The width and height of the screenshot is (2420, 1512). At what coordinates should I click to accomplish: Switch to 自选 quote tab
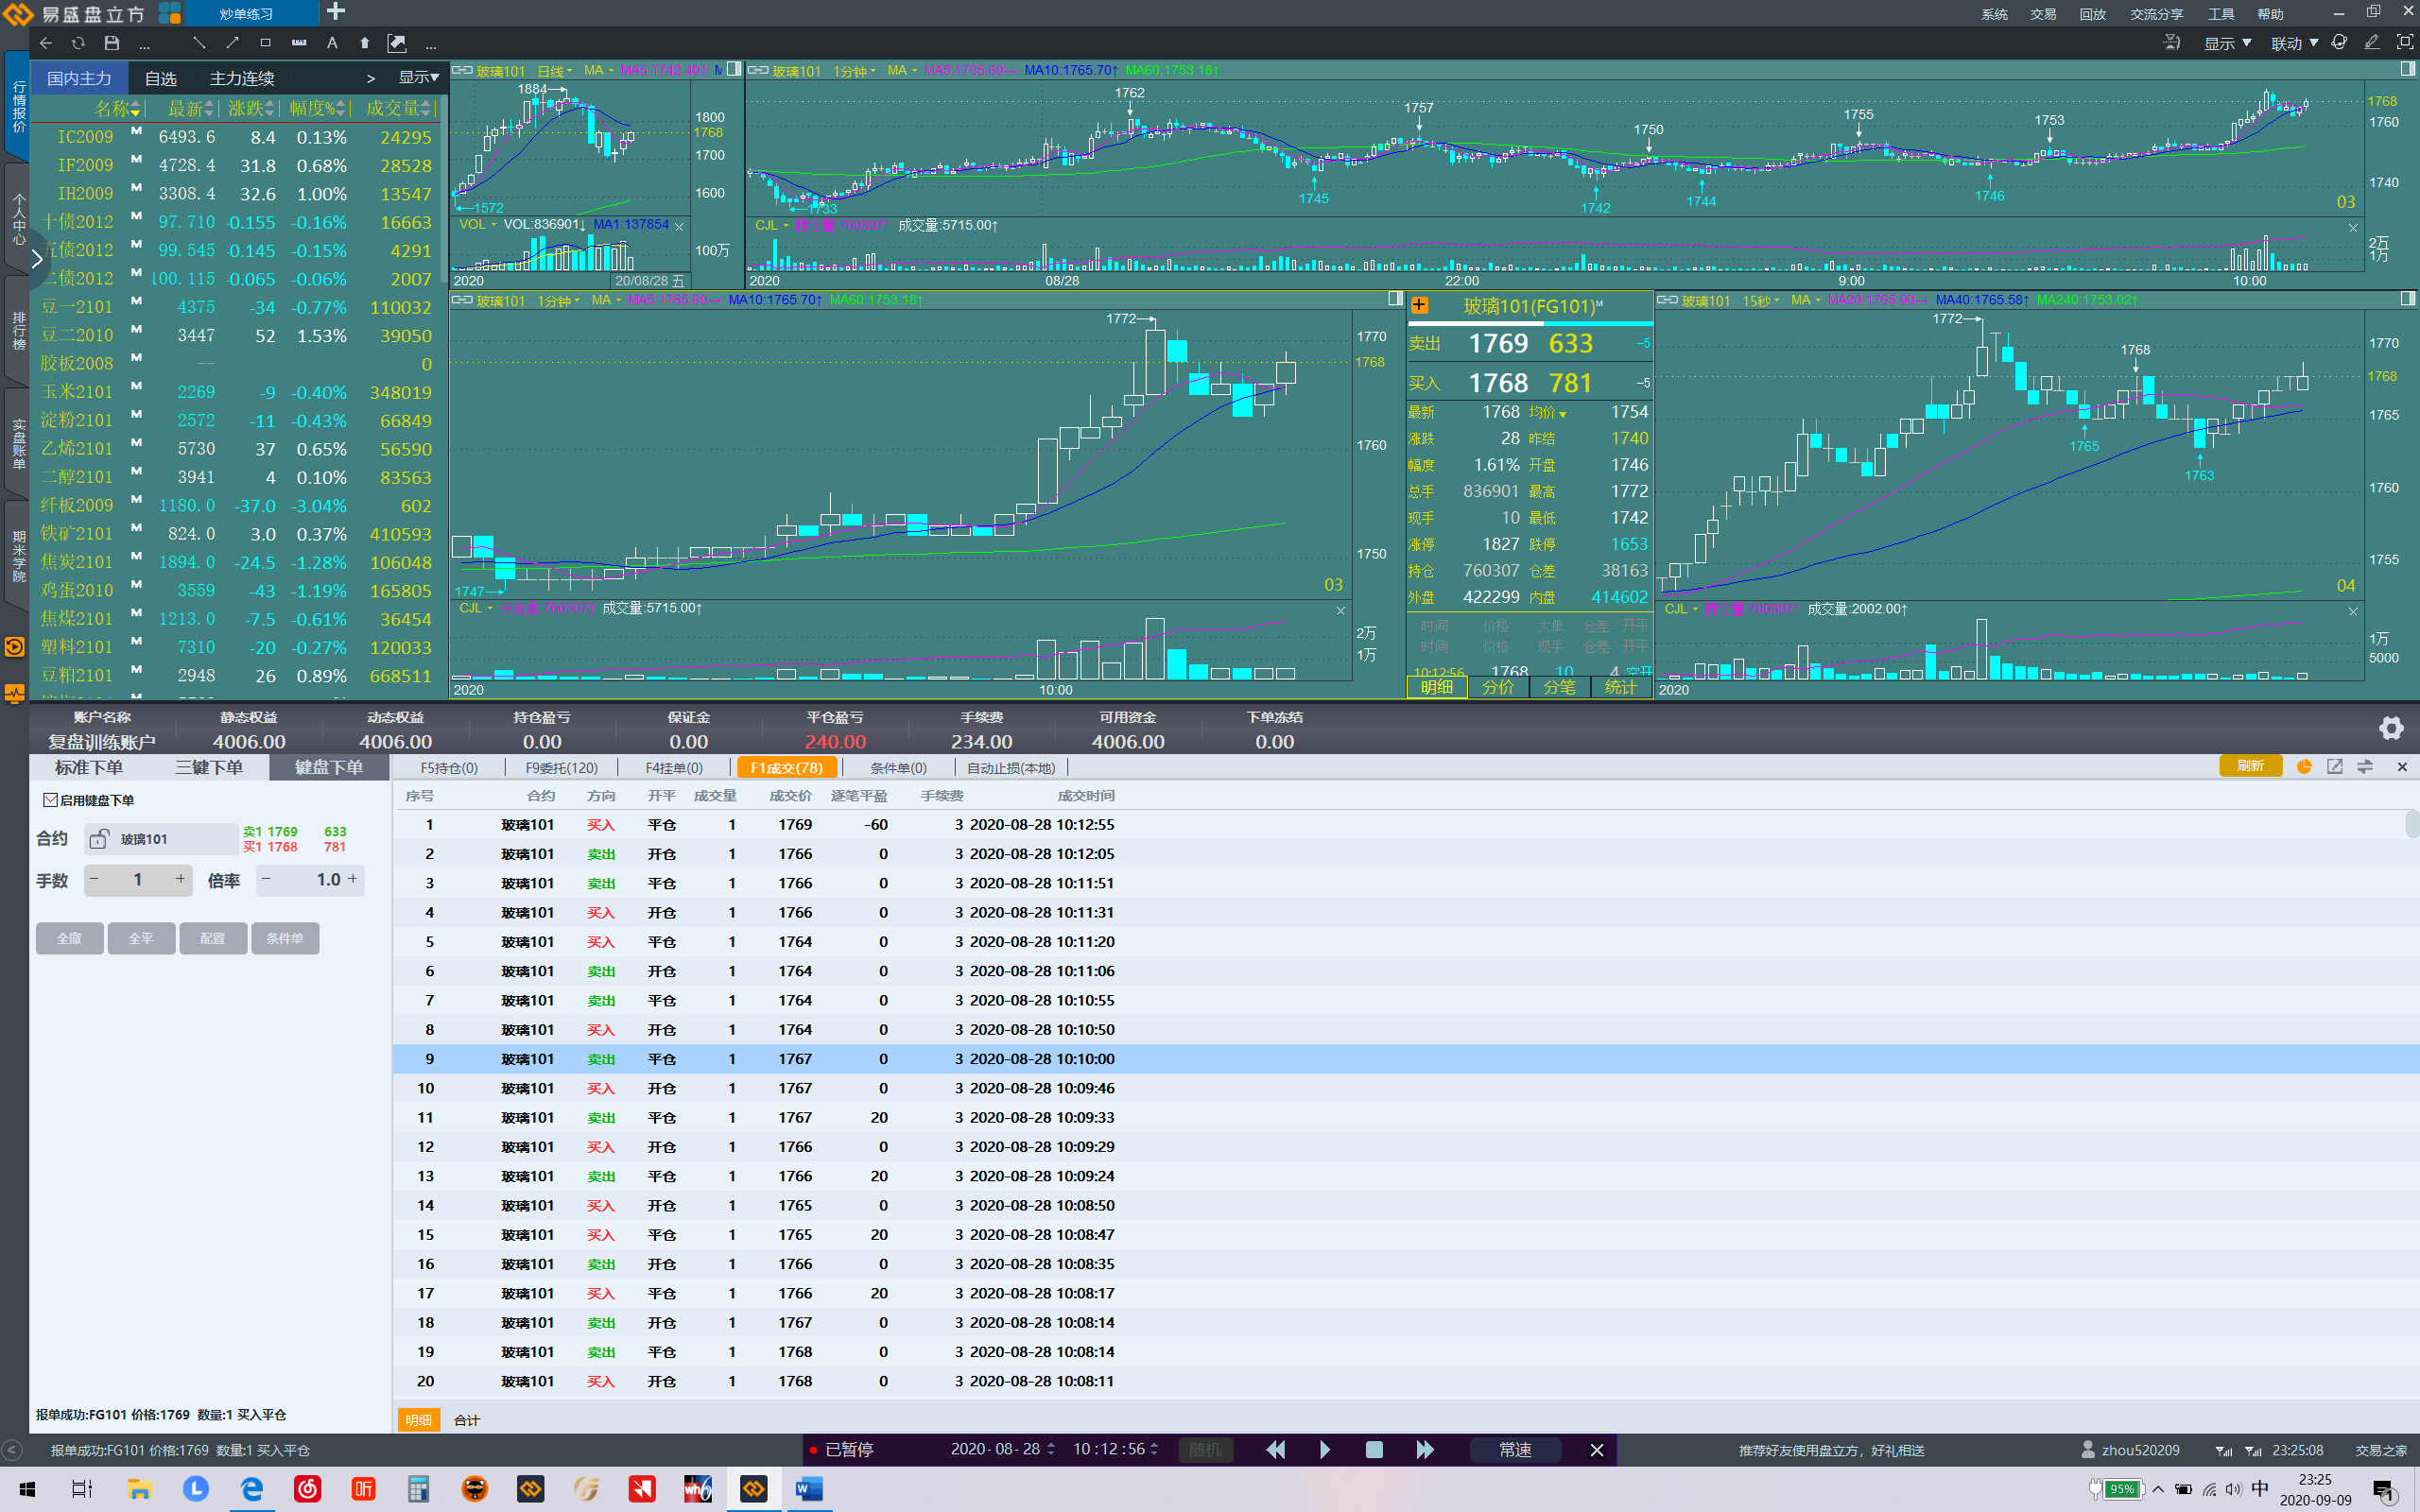click(160, 78)
